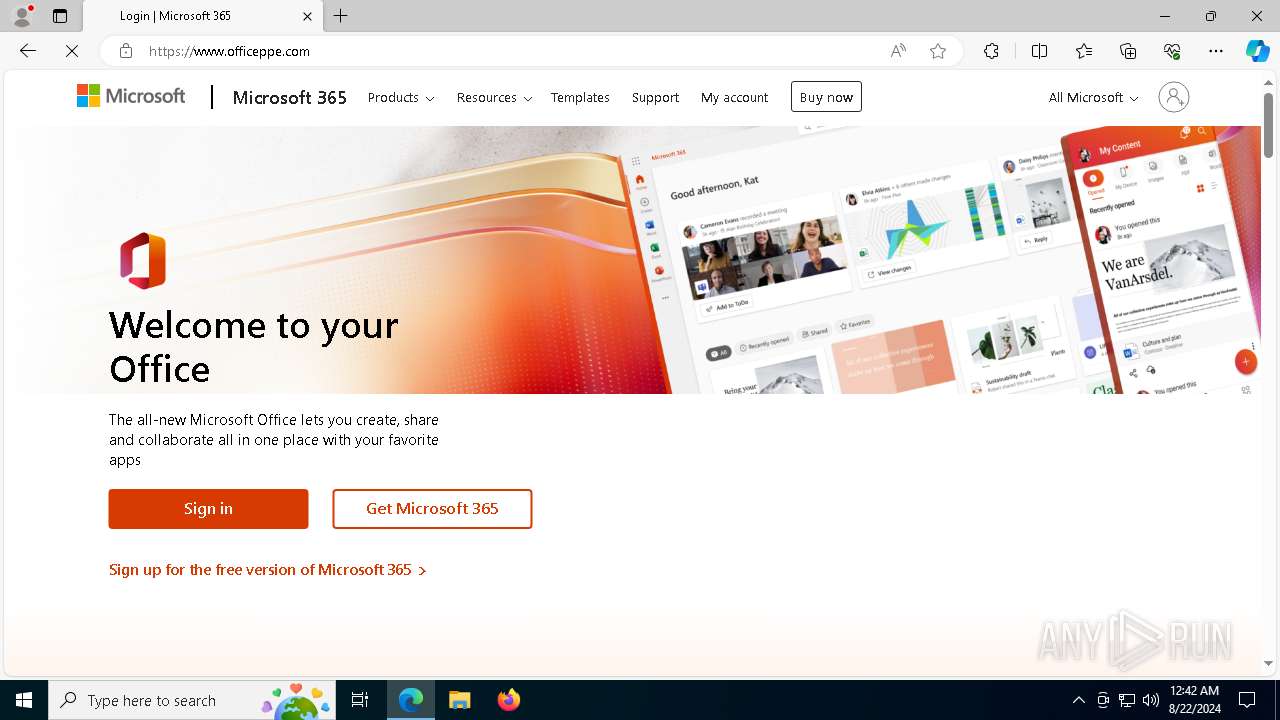Click the taskbar clock and date
The height and width of the screenshot is (720, 1280).
(1194, 700)
